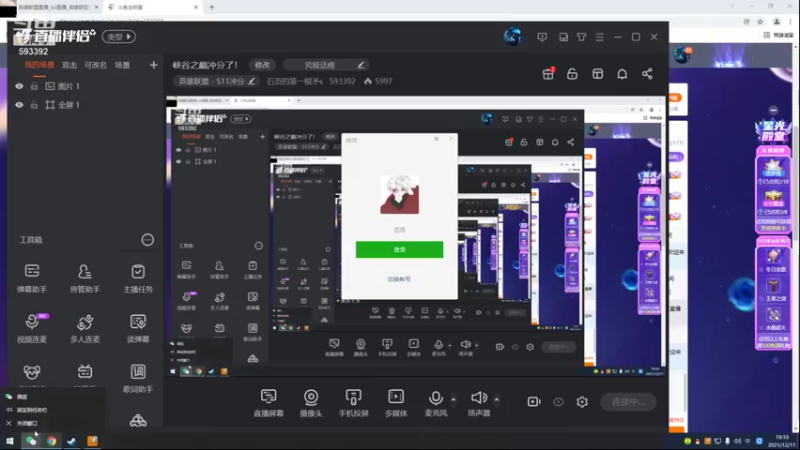
Task: Open the notification bell
Action: coord(622,74)
